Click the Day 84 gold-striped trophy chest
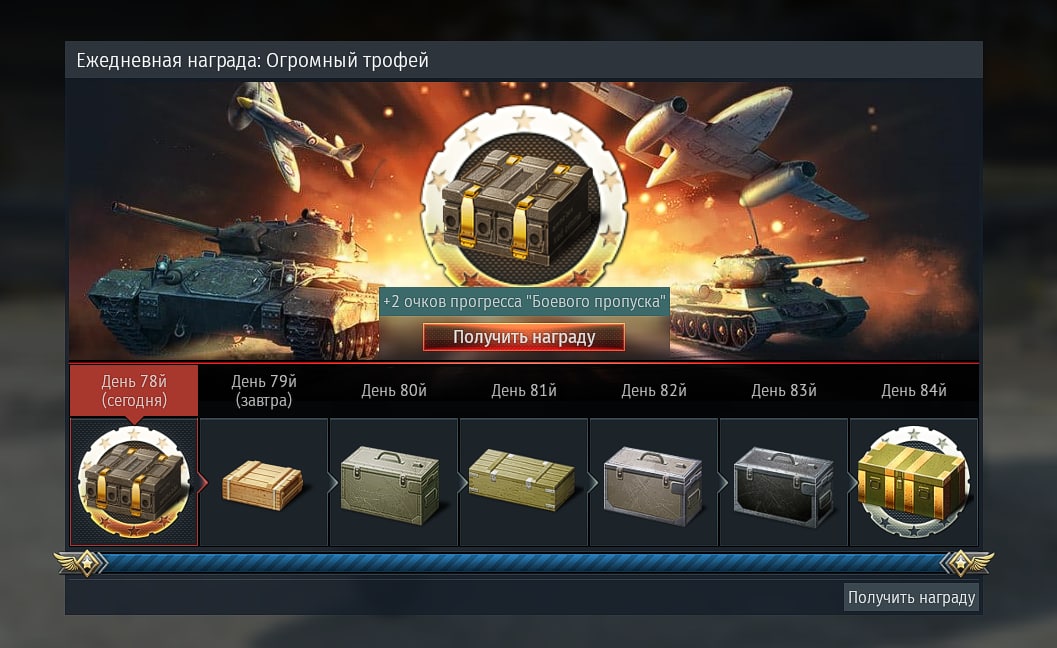 tap(913, 481)
